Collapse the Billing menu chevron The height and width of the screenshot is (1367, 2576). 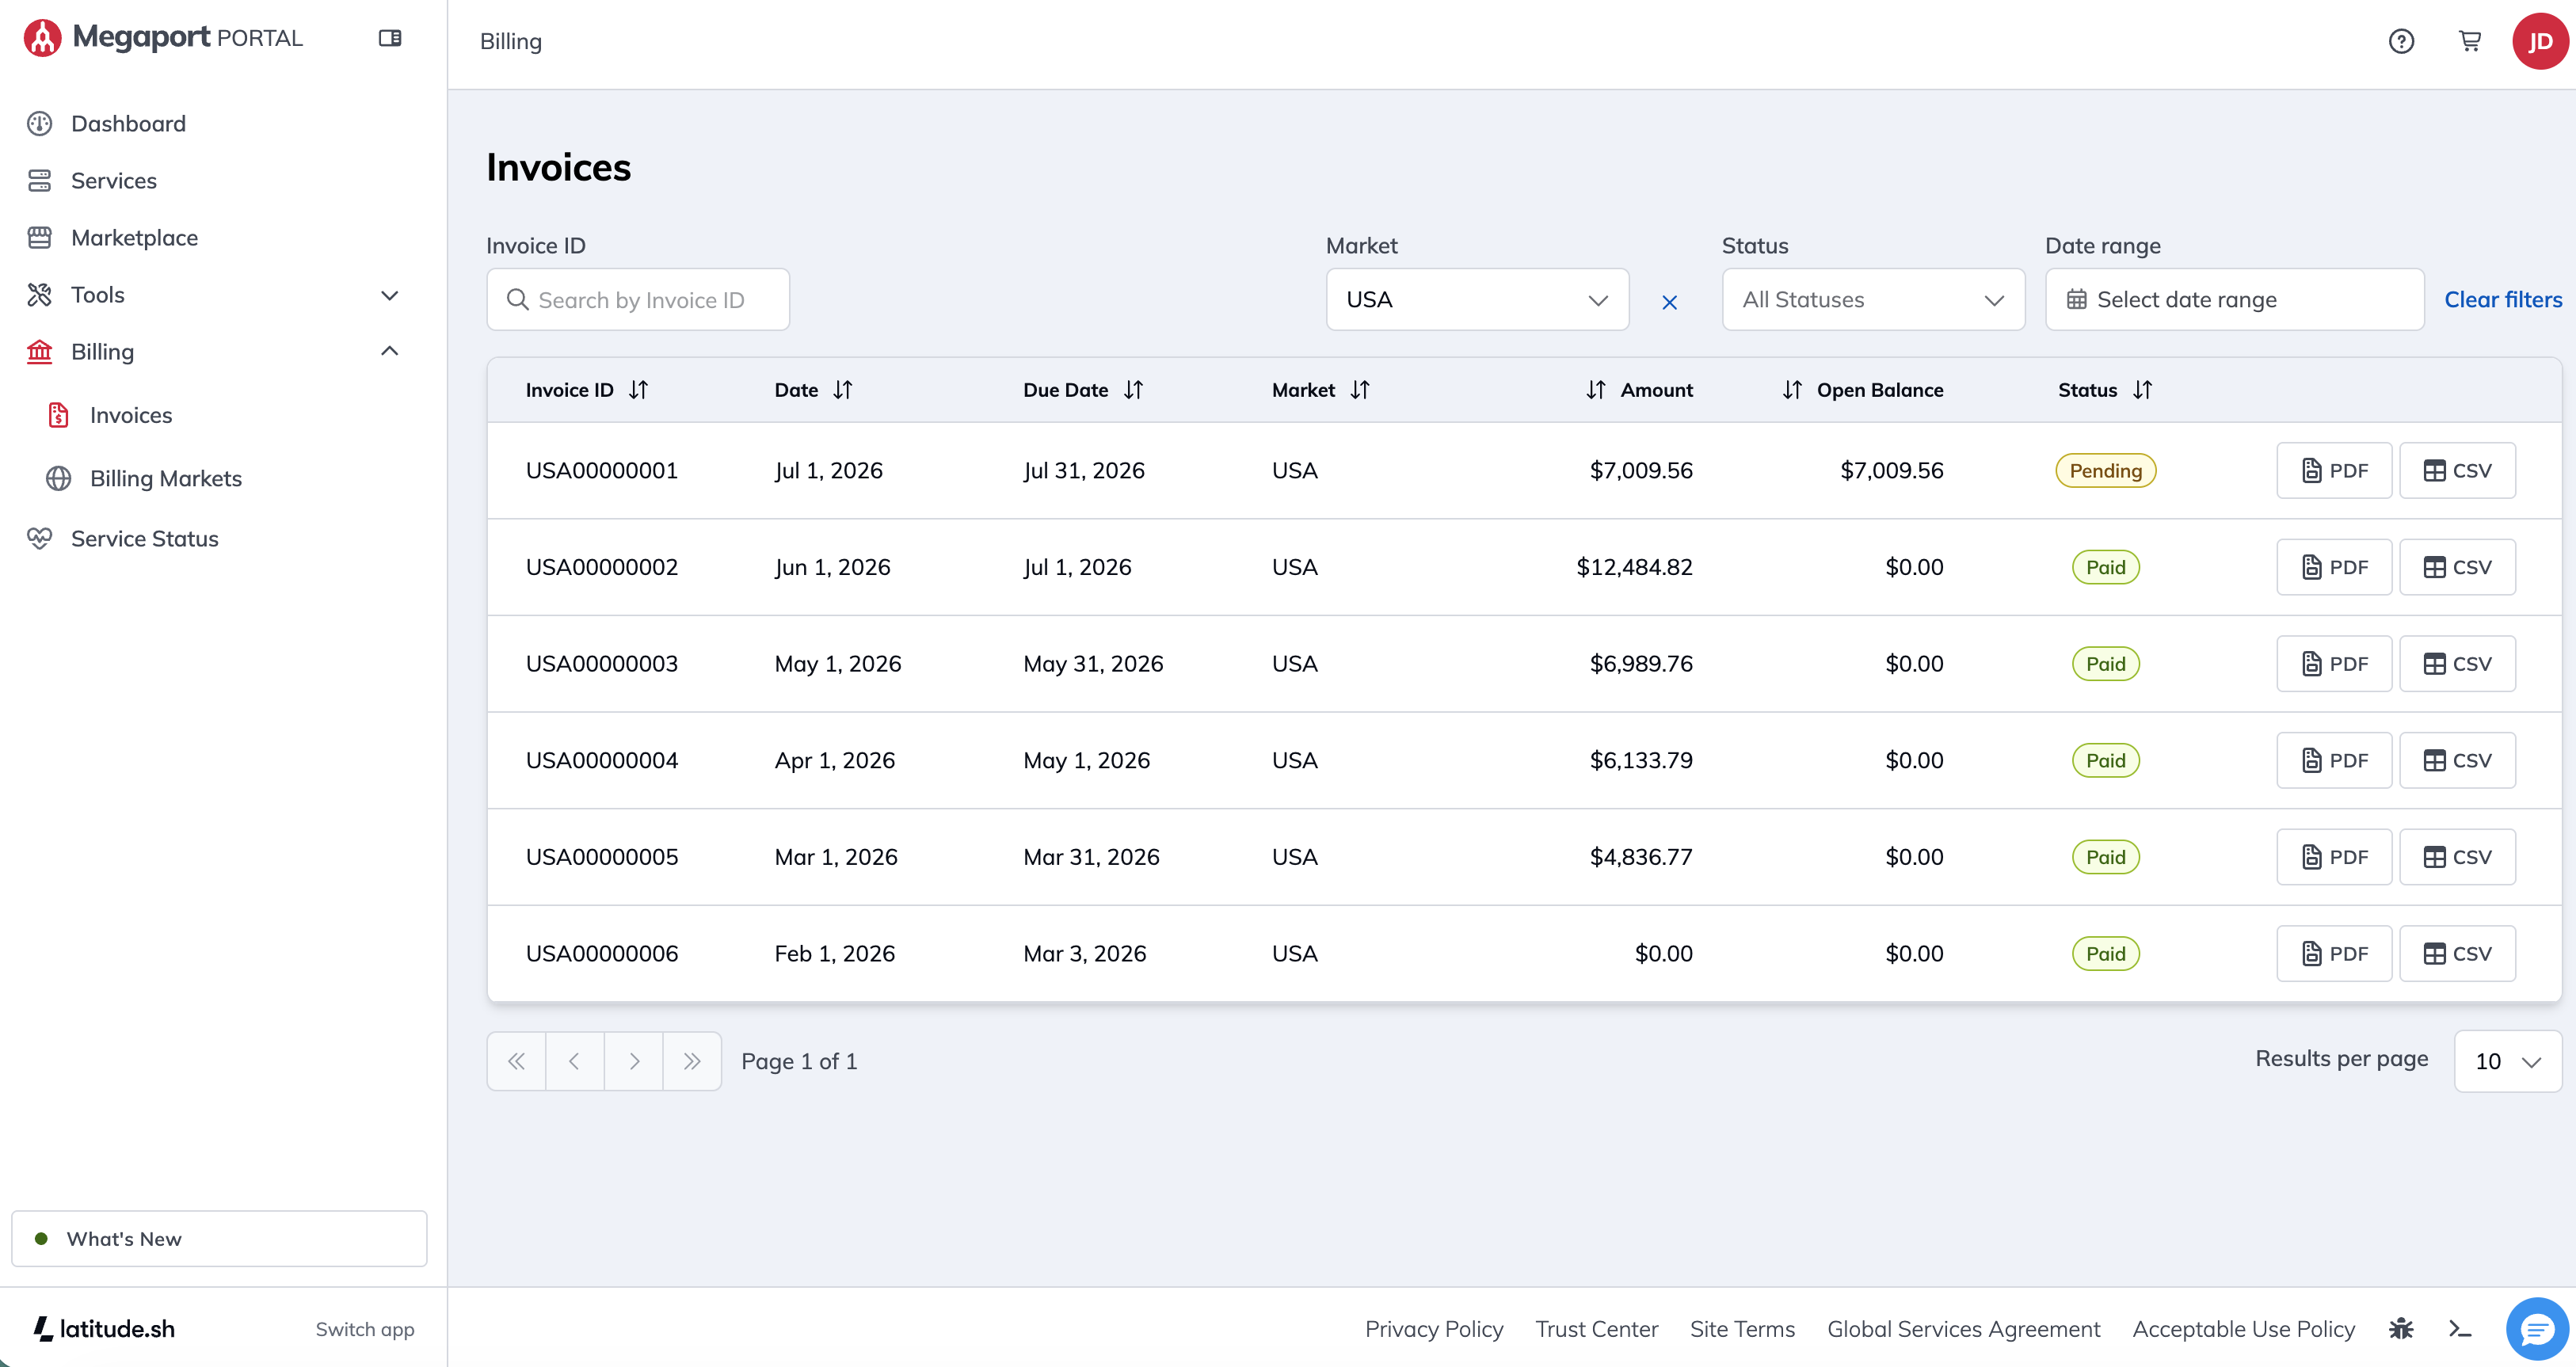click(390, 351)
